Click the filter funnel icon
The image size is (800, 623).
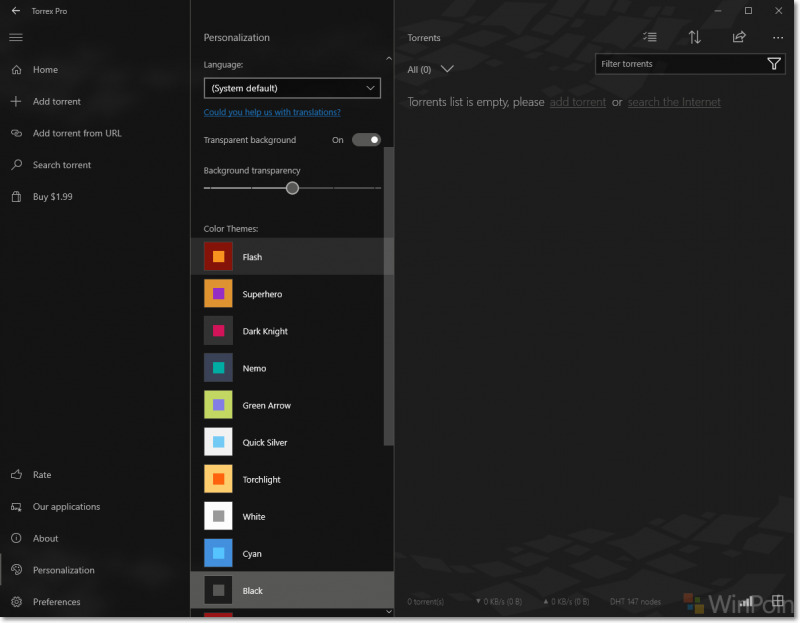coord(774,64)
